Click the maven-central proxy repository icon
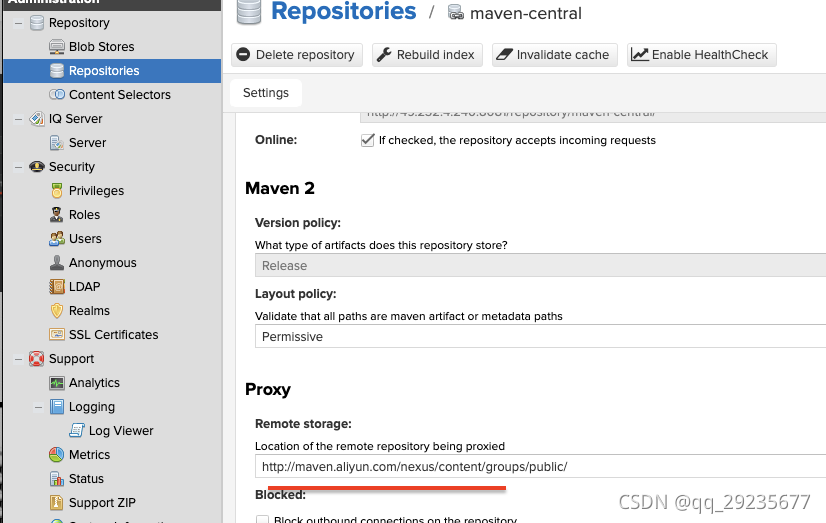Viewport: 826px width, 523px height. [x=456, y=13]
